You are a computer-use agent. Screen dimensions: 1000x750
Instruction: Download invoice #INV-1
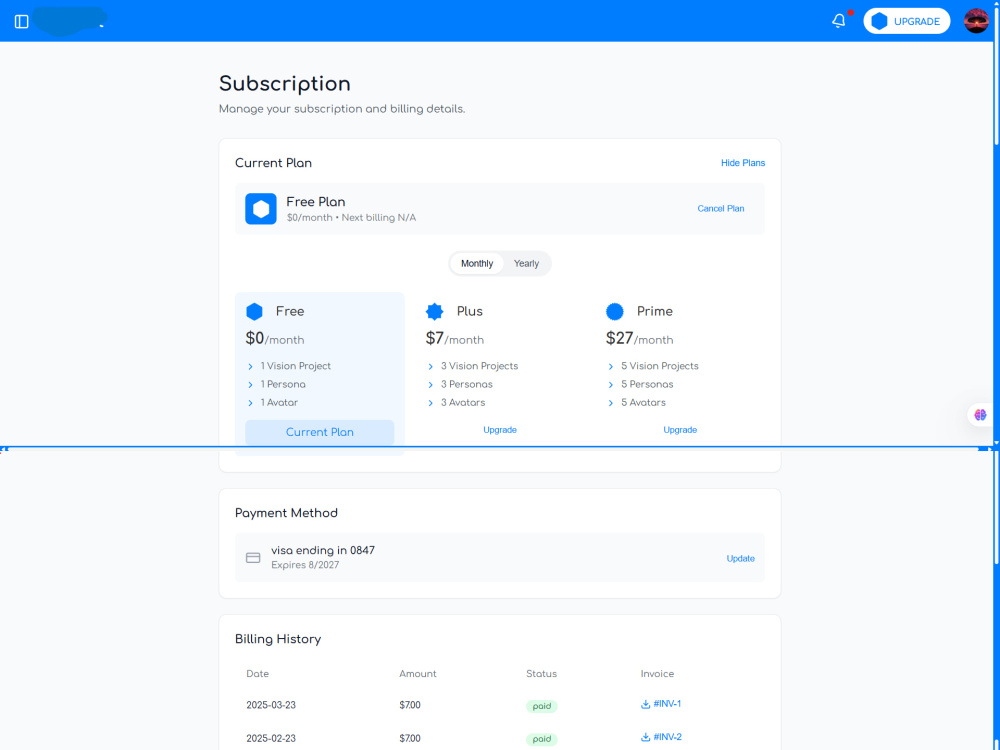pyautogui.click(x=661, y=704)
